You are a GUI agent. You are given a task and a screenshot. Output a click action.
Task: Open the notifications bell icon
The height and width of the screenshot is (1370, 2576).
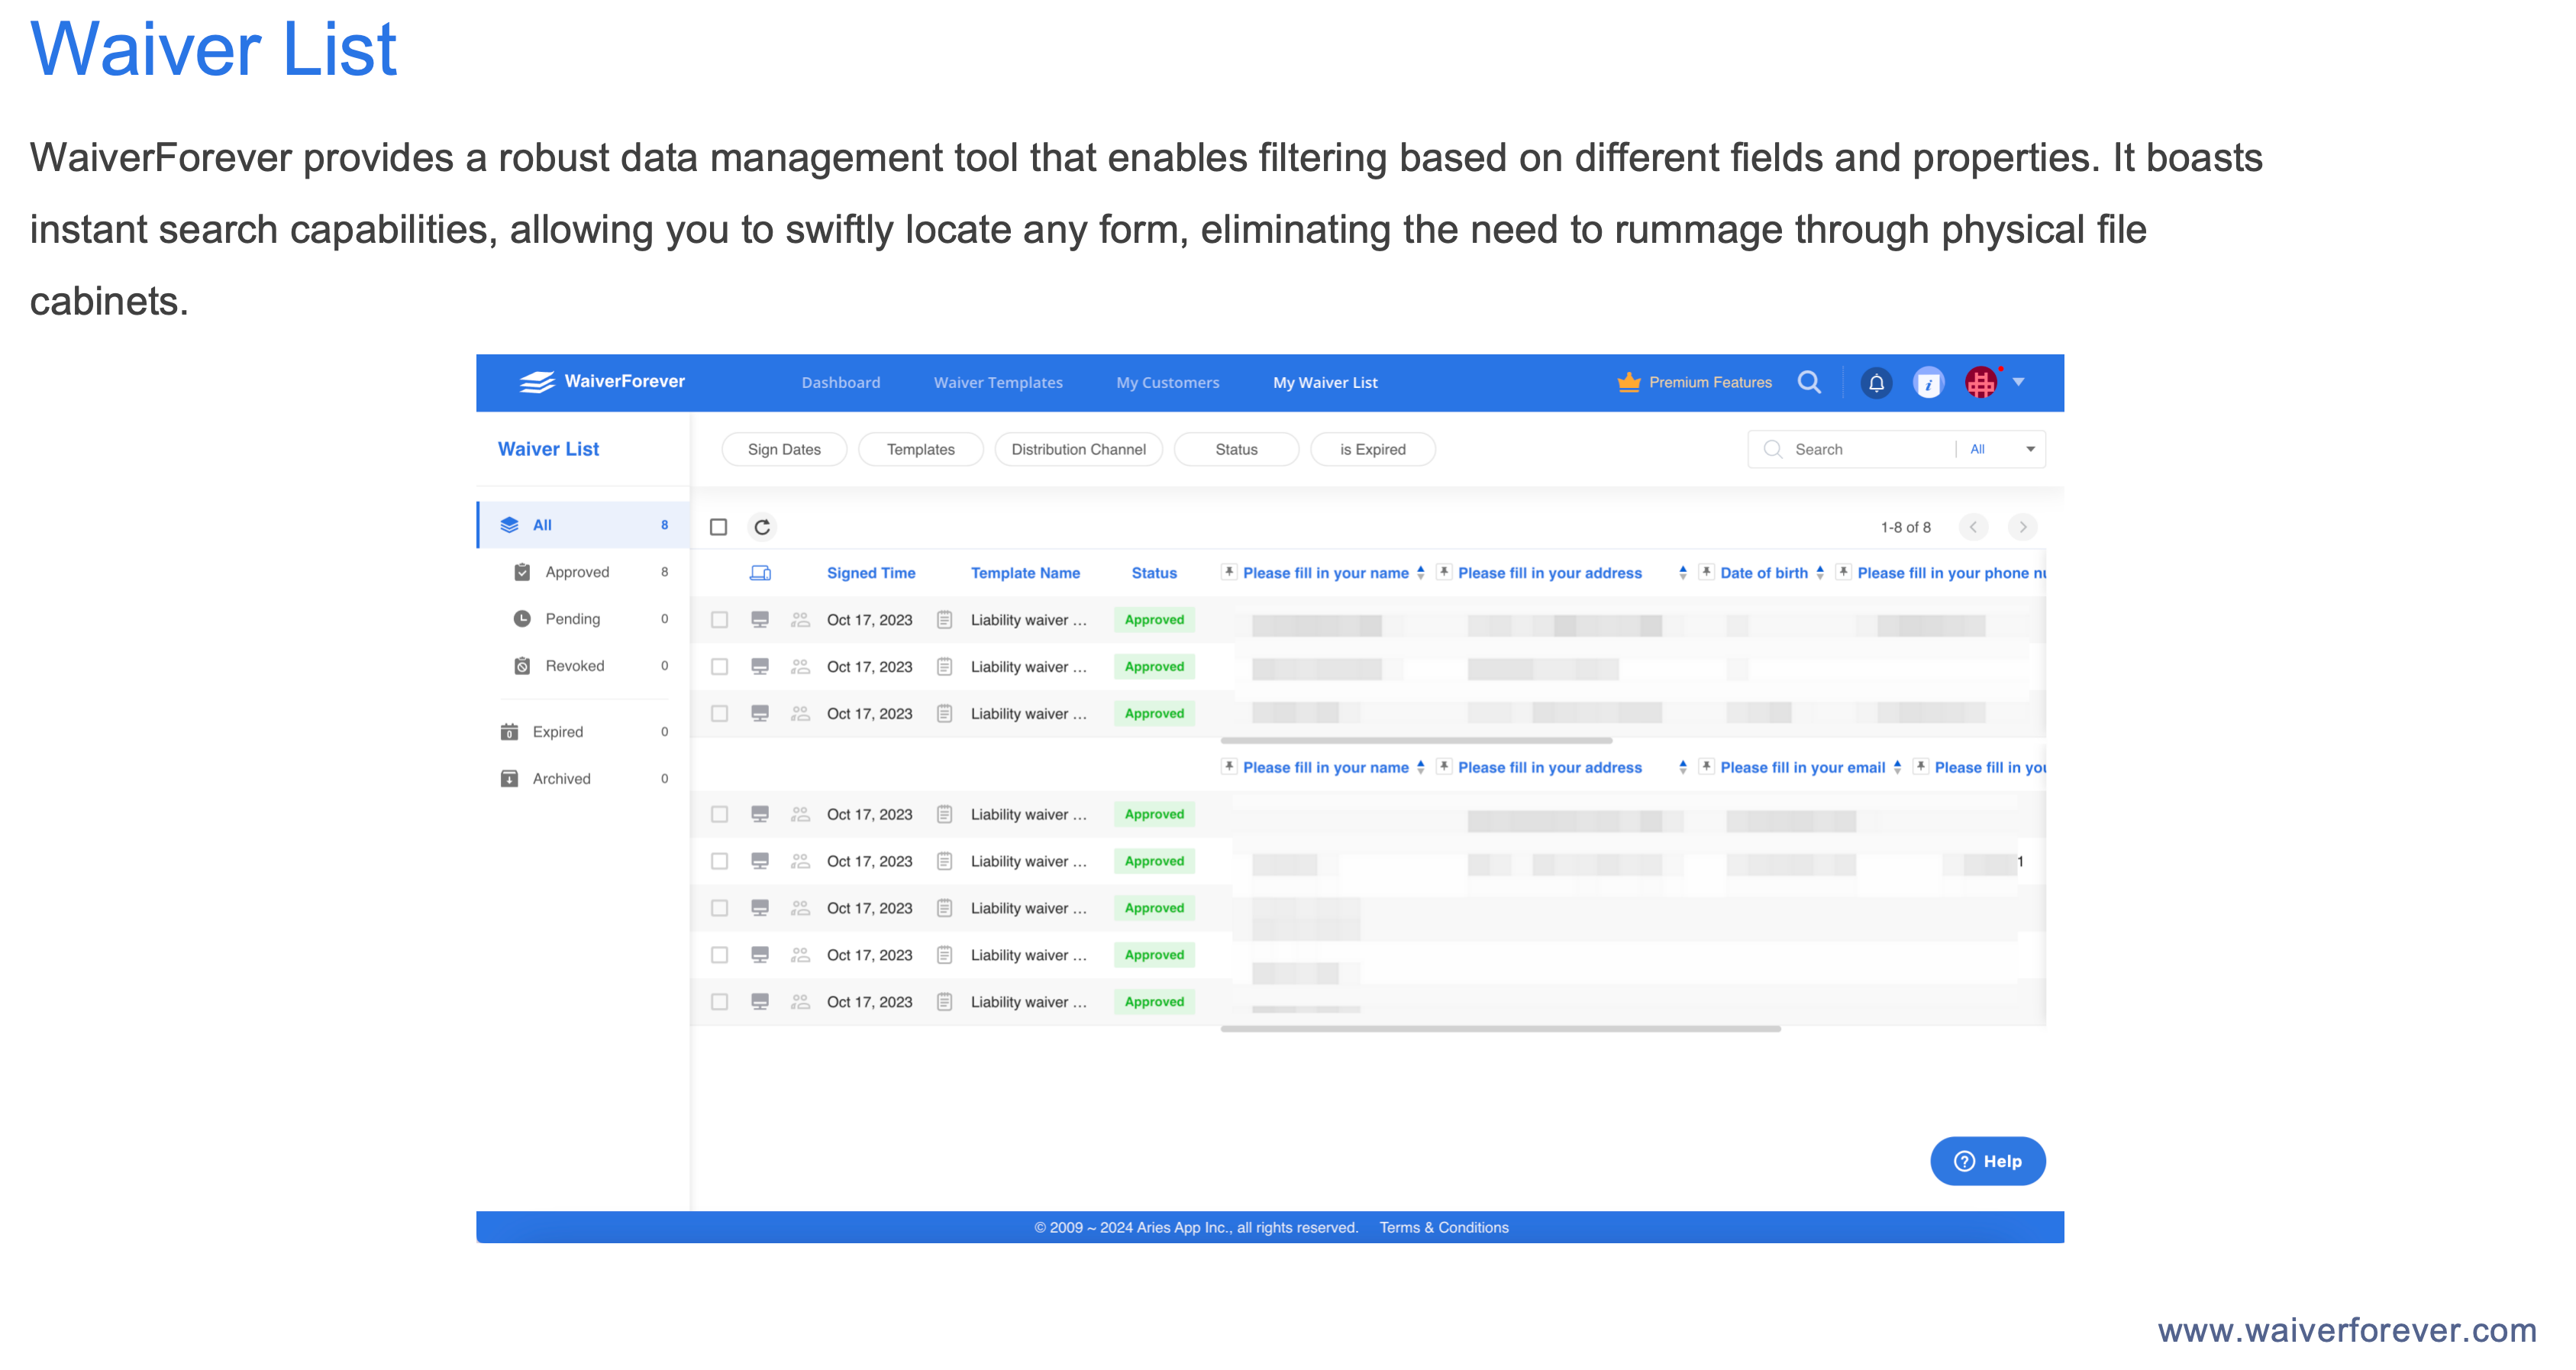(x=1876, y=382)
